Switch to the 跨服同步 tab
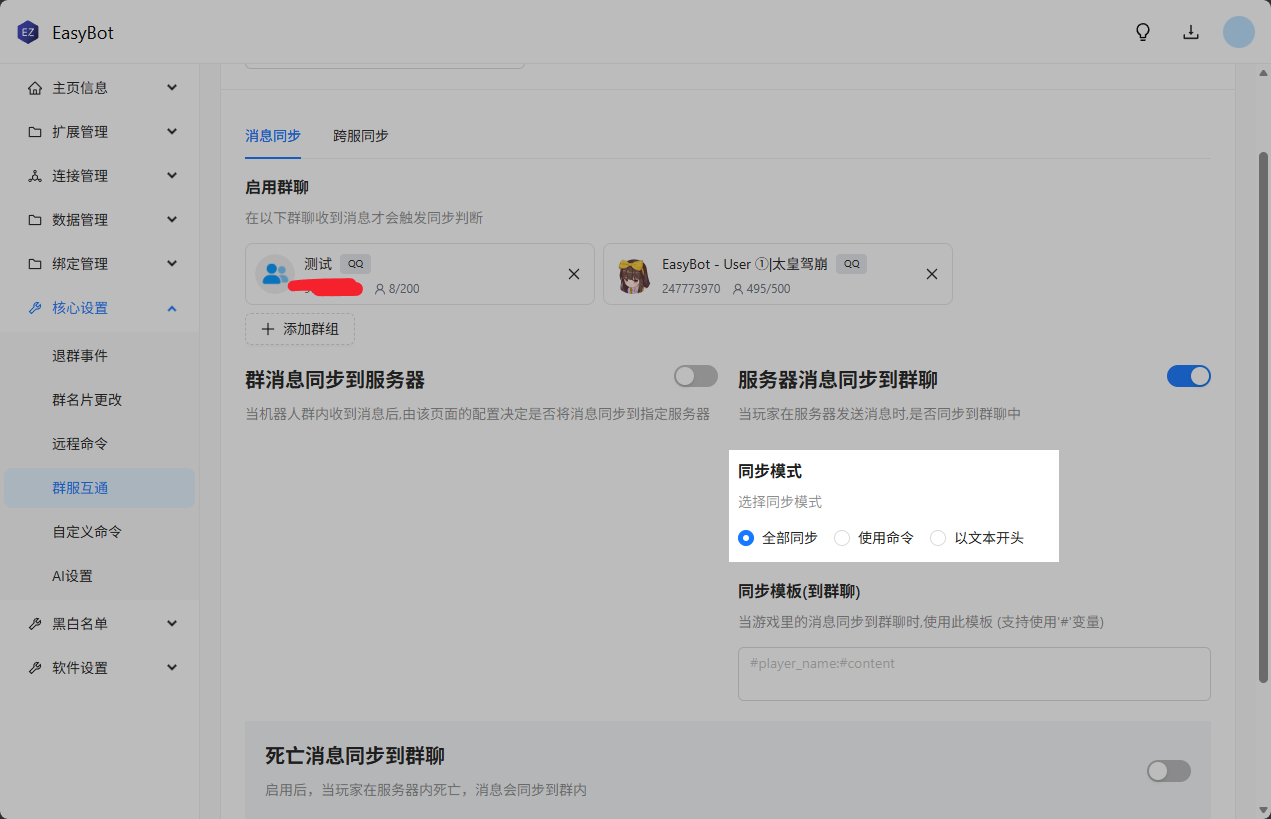 361,136
